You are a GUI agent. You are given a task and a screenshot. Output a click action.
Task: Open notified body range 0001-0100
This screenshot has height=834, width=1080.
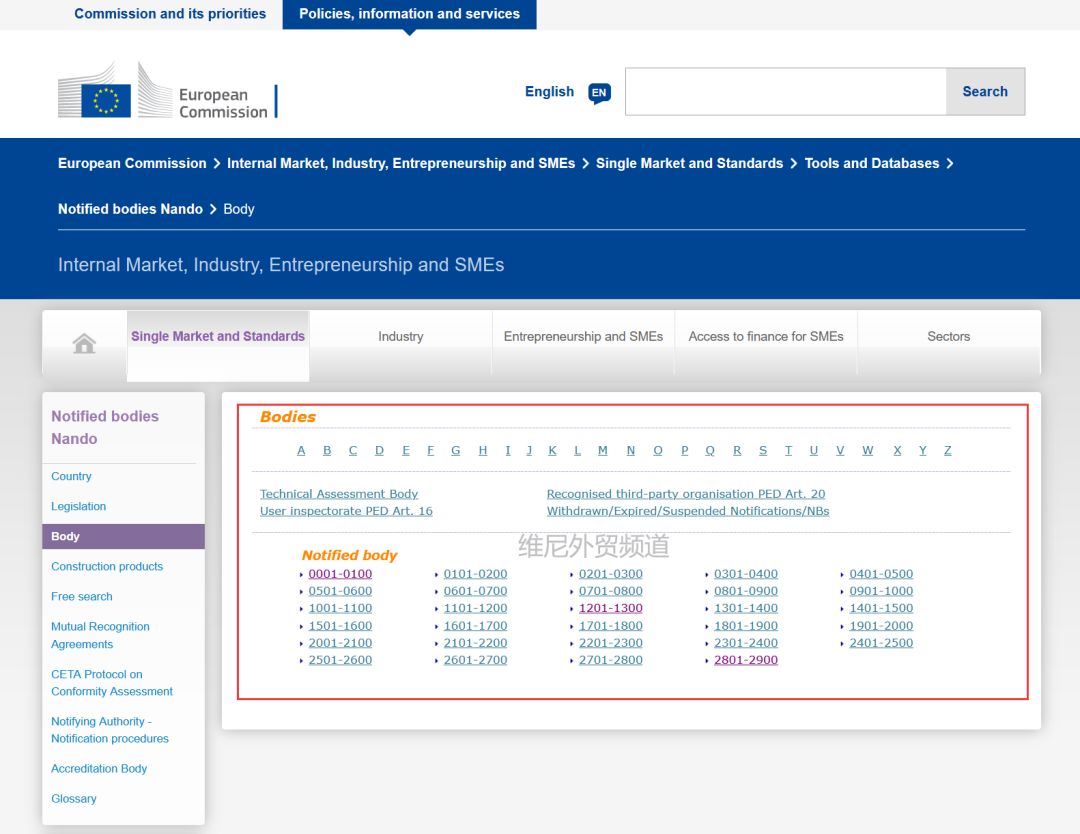pyautogui.click(x=340, y=574)
